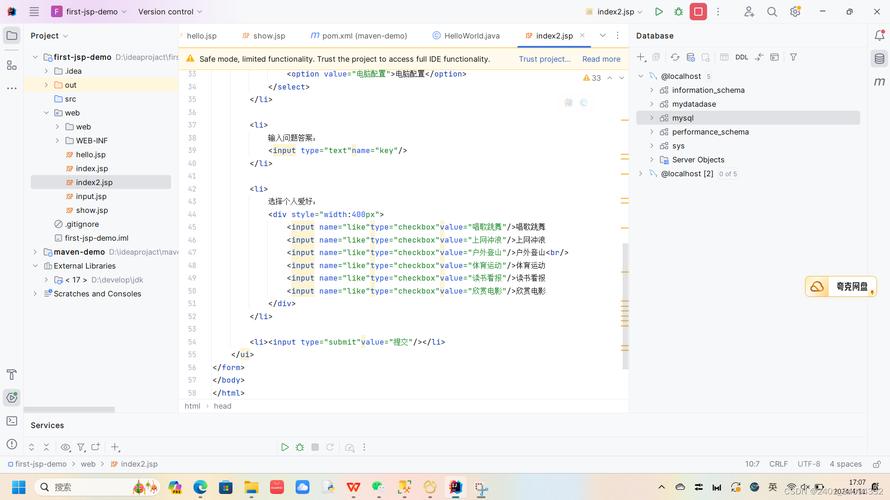Close the index2.jsp tab

582,35
